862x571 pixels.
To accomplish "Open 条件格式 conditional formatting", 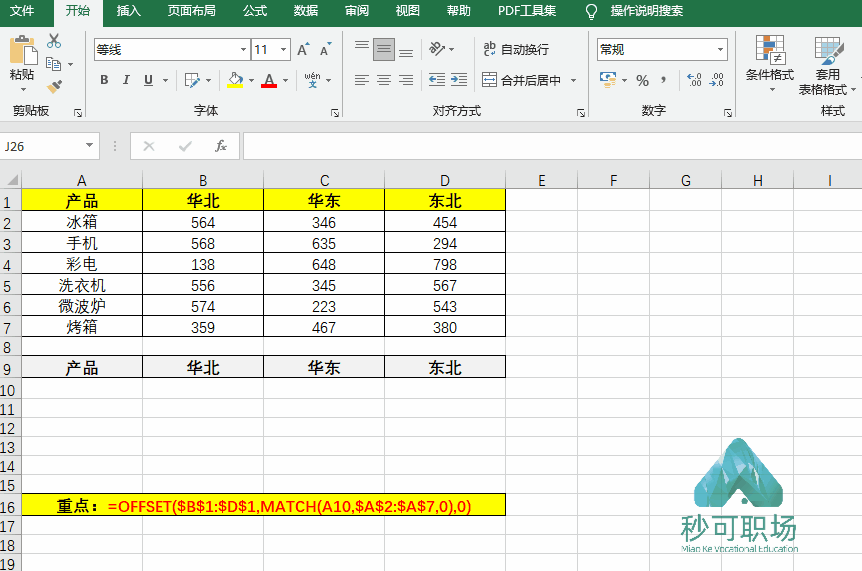I will [770, 63].
